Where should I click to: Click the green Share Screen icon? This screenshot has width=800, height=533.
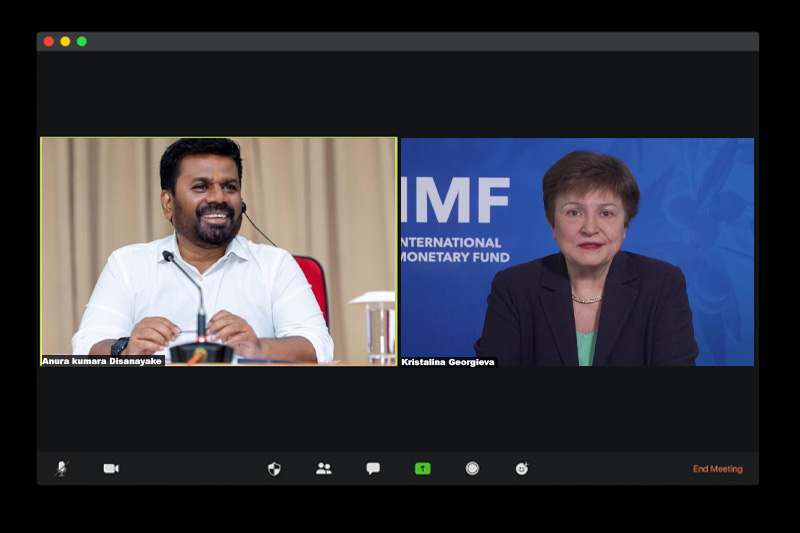coord(423,468)
